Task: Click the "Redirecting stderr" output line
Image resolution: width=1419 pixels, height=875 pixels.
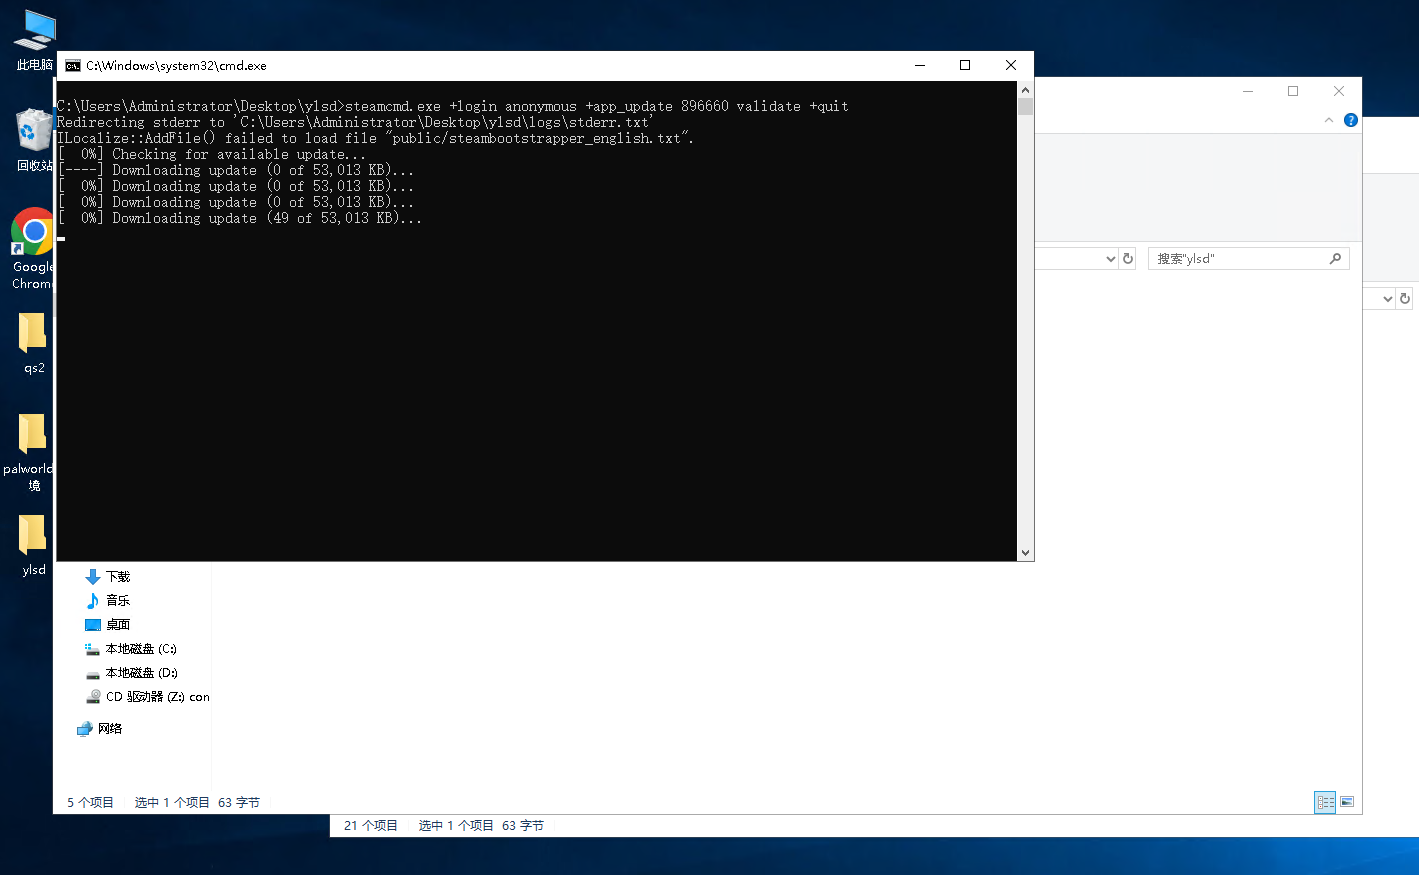Action: [355, 122]
